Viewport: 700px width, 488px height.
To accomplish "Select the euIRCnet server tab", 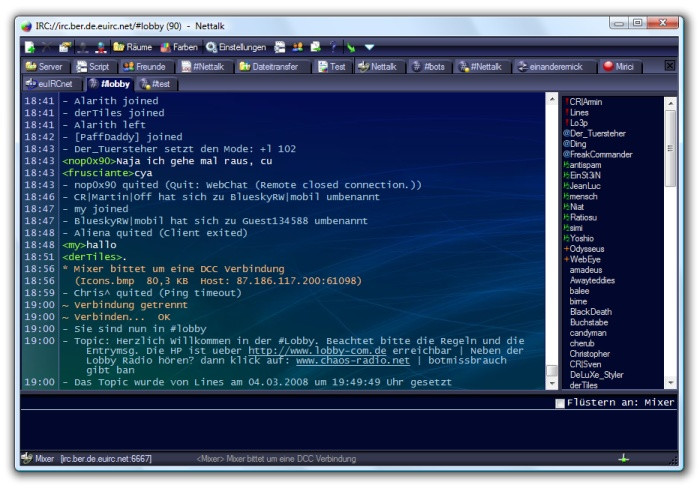I will 51,83.
